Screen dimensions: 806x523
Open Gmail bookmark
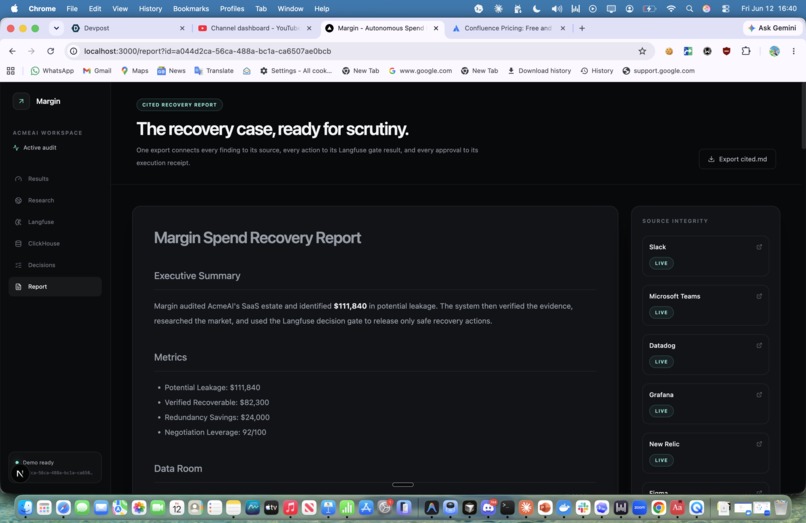click(97, 71)
